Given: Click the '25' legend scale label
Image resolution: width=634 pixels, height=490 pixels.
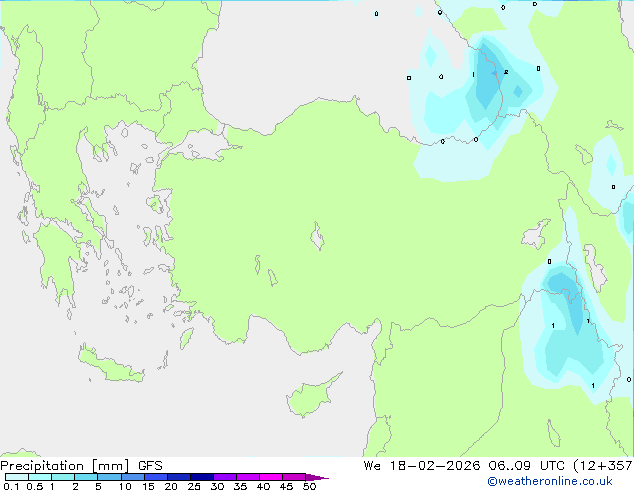Looking at the screenshot, I should 194,486.
